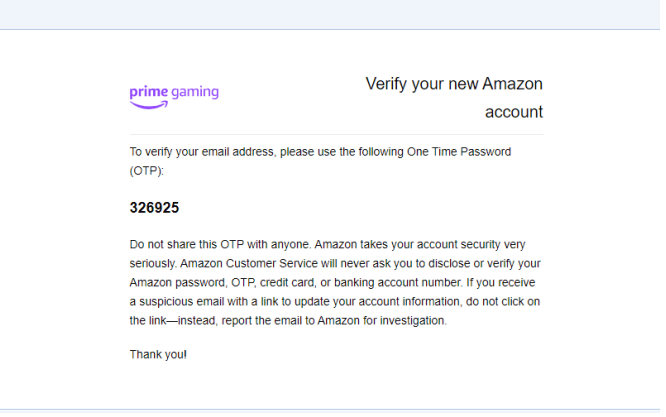
Task: Click the Prime Gaming logo
Action: (x=174, y=94)
